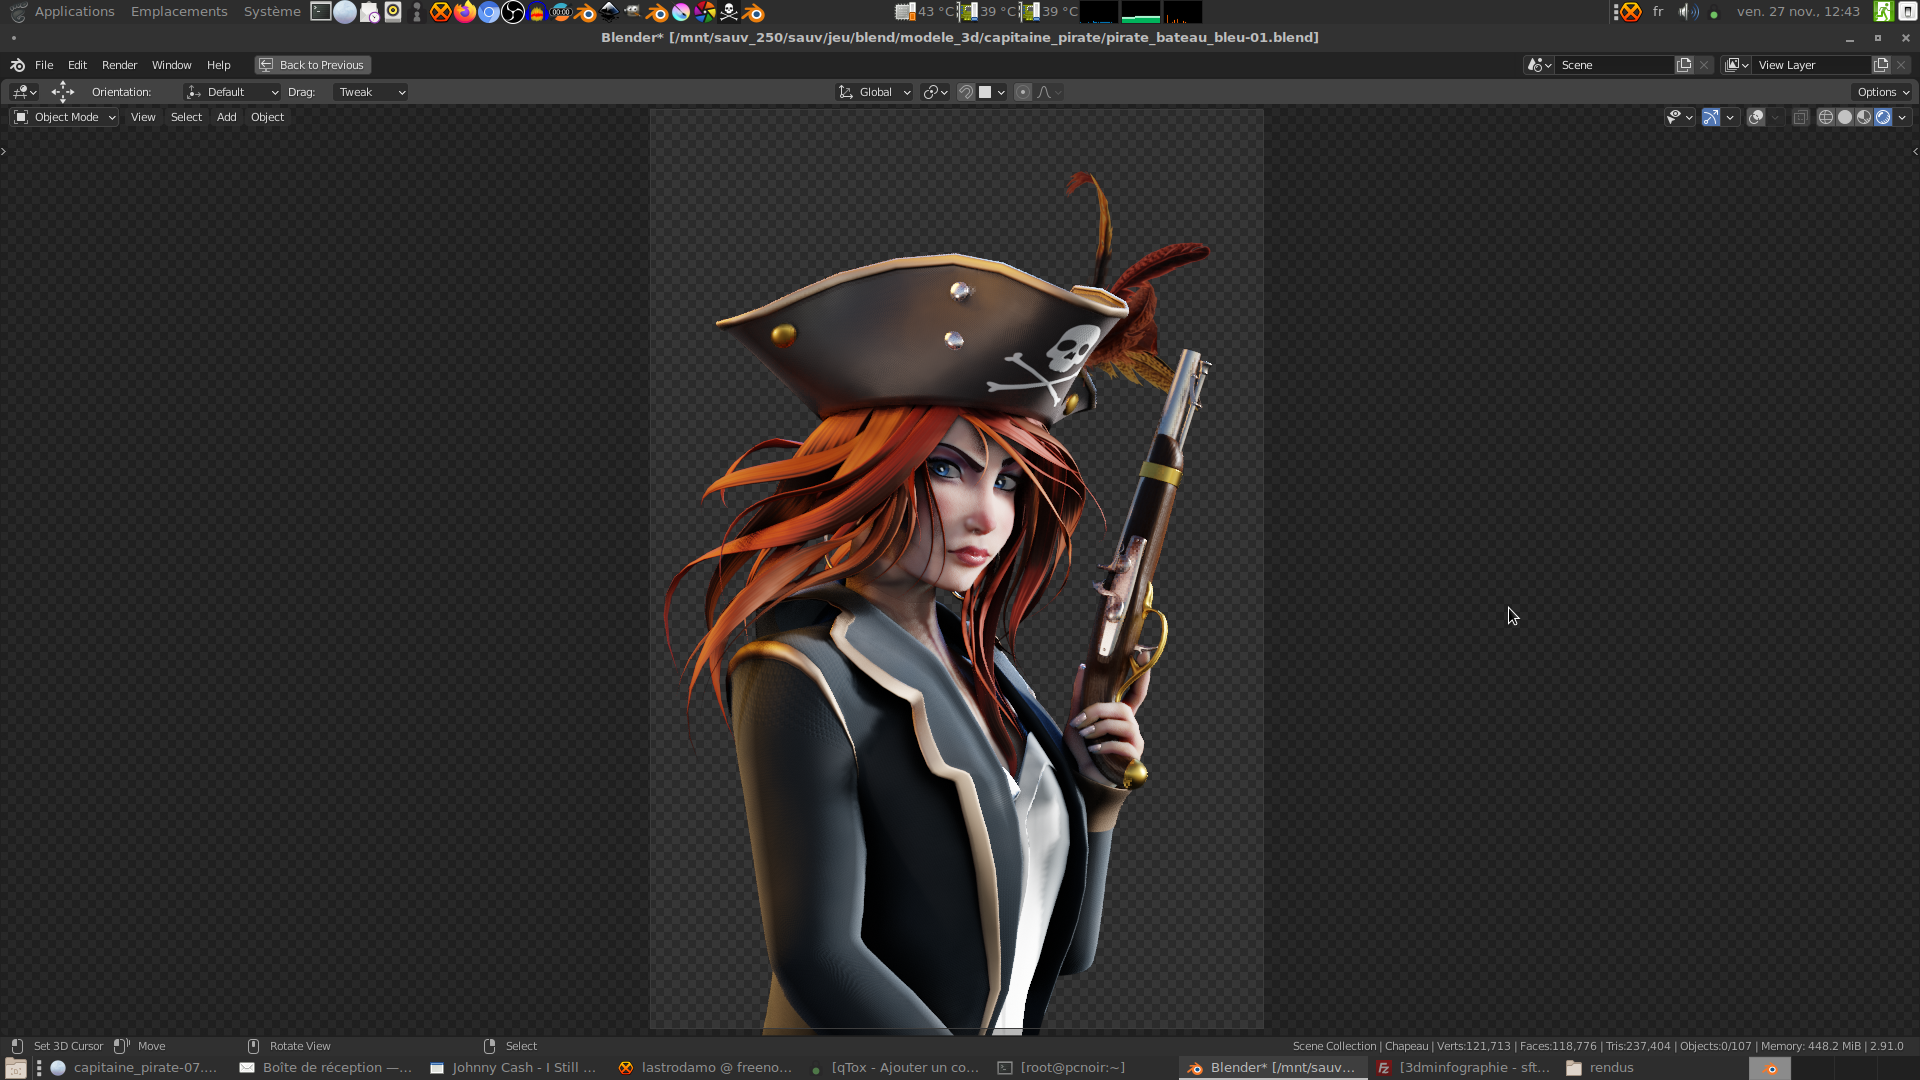Open object type visibility eye dropdown
The height and width of the screenshot is (1080, 1920).
[x=1679, y=117]
